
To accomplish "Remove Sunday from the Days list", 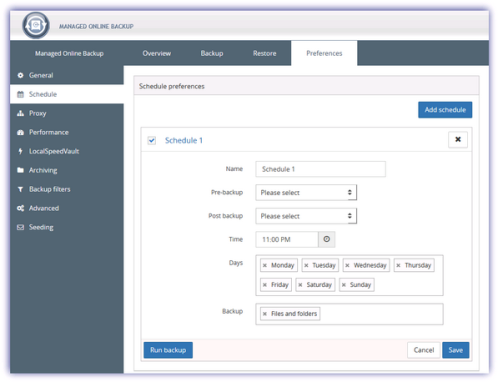I will 344,285.
